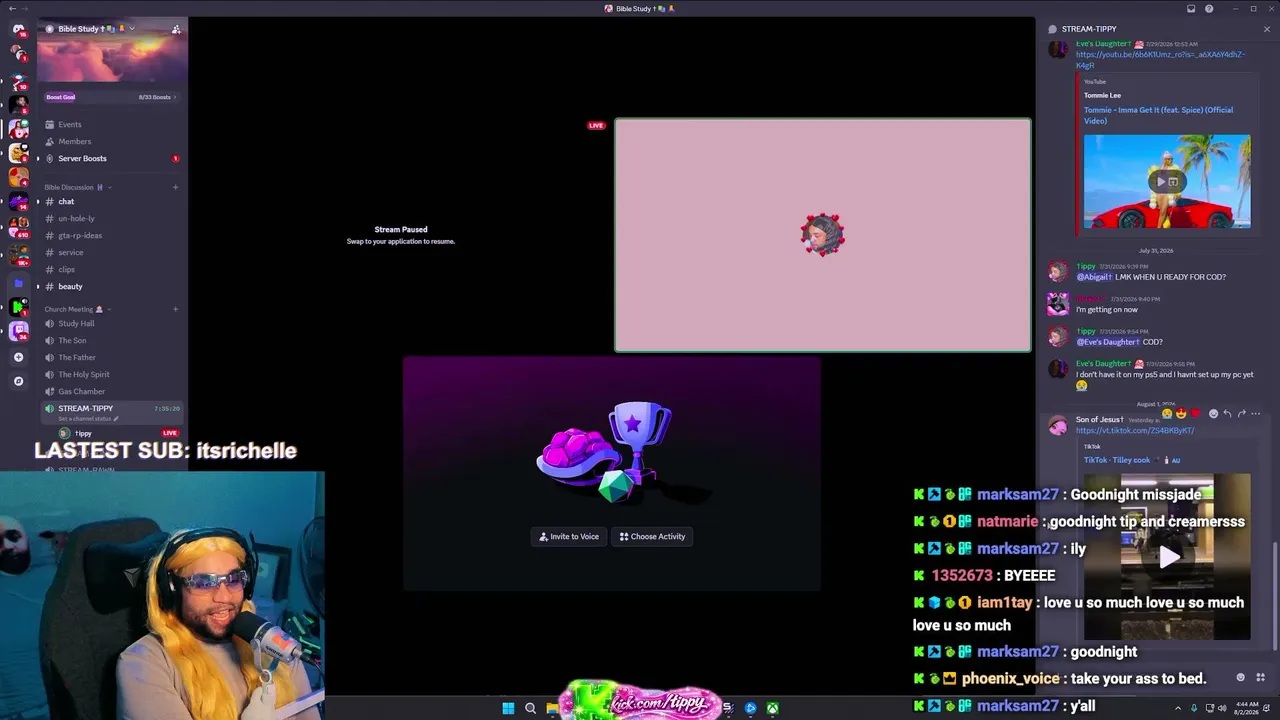Click the Invite to Voice button
The image size is (1280, 720).
coord(569,537)
